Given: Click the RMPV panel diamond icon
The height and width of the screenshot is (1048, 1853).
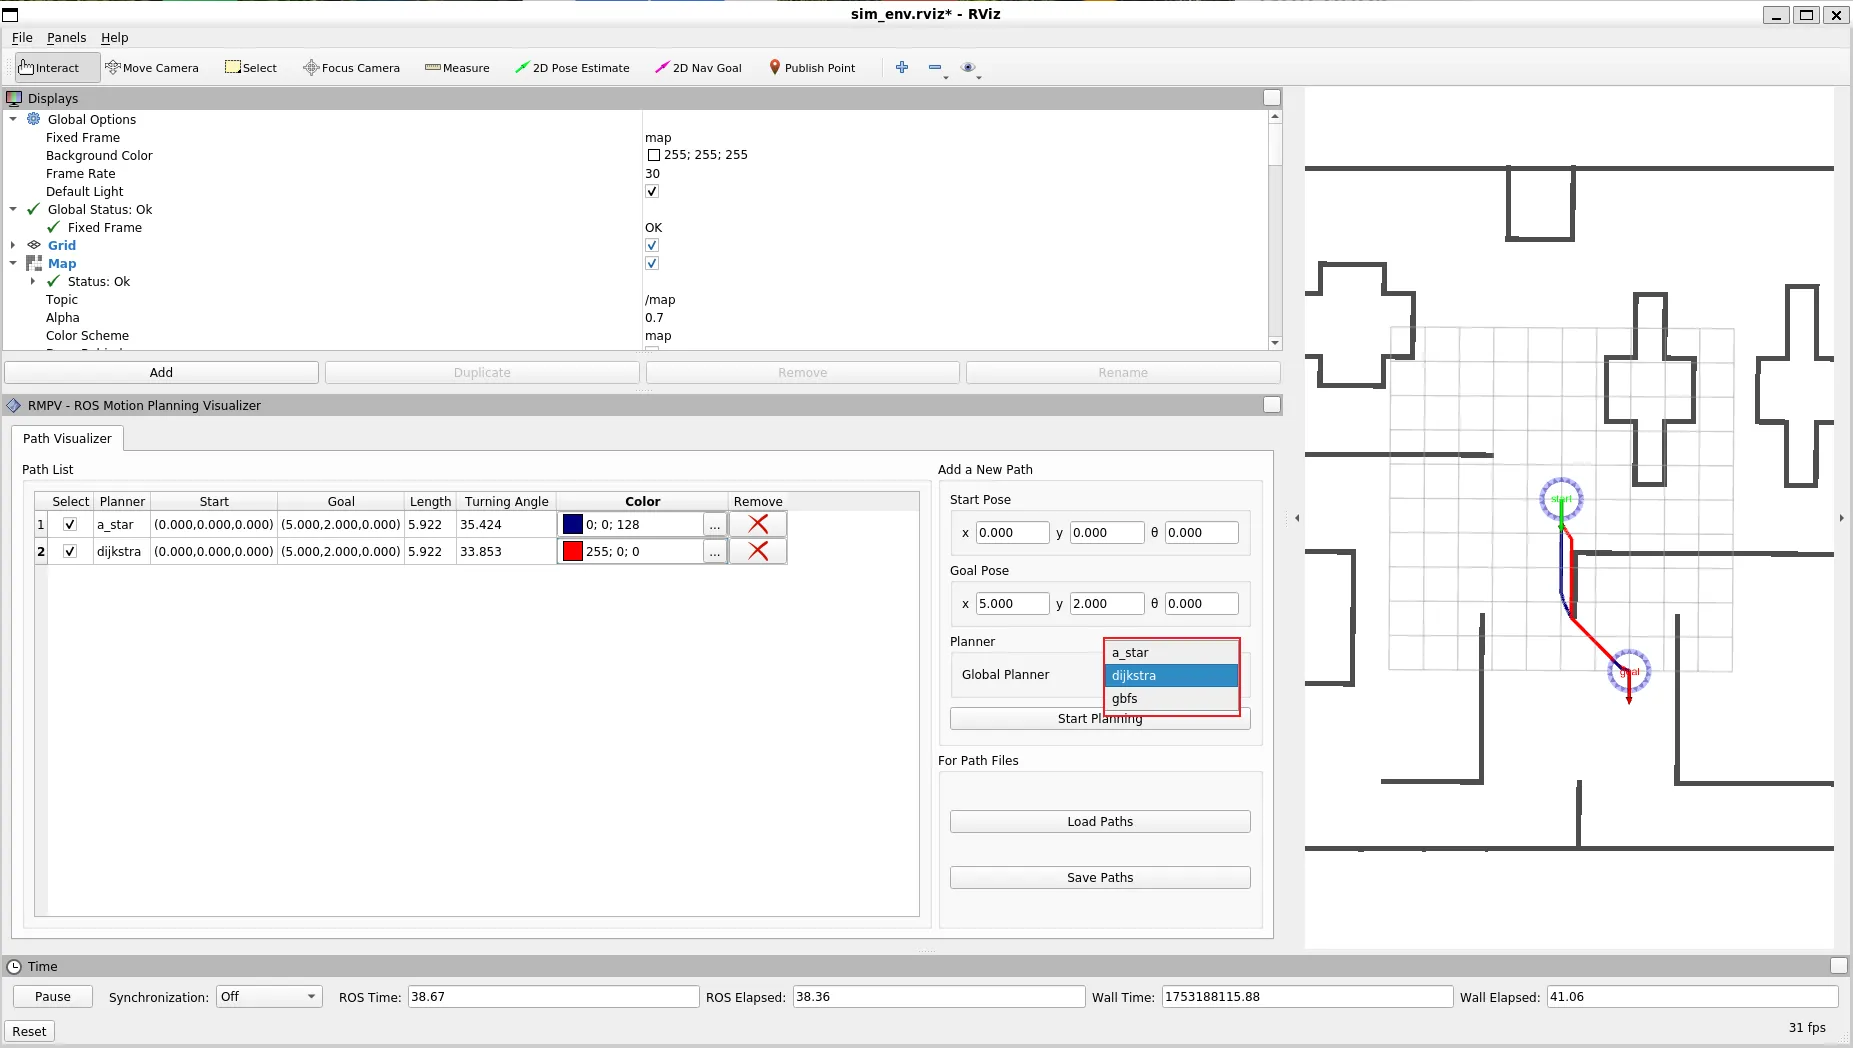Looking at the screenshot, I should (x=14, y=405).
